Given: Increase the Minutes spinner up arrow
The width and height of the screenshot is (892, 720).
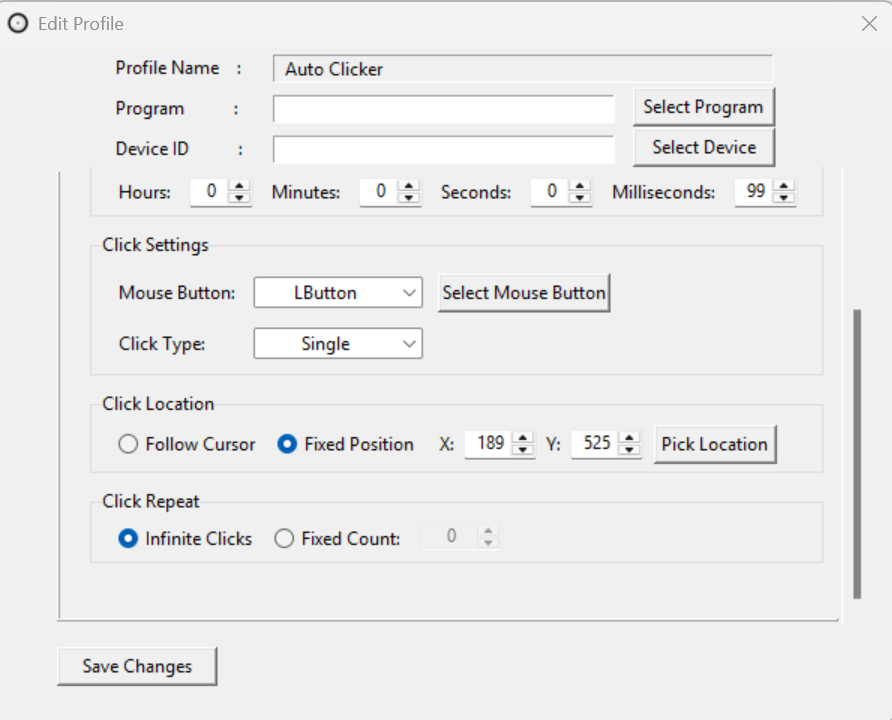Looking at the screenshot, I should [x=408, y=186].
